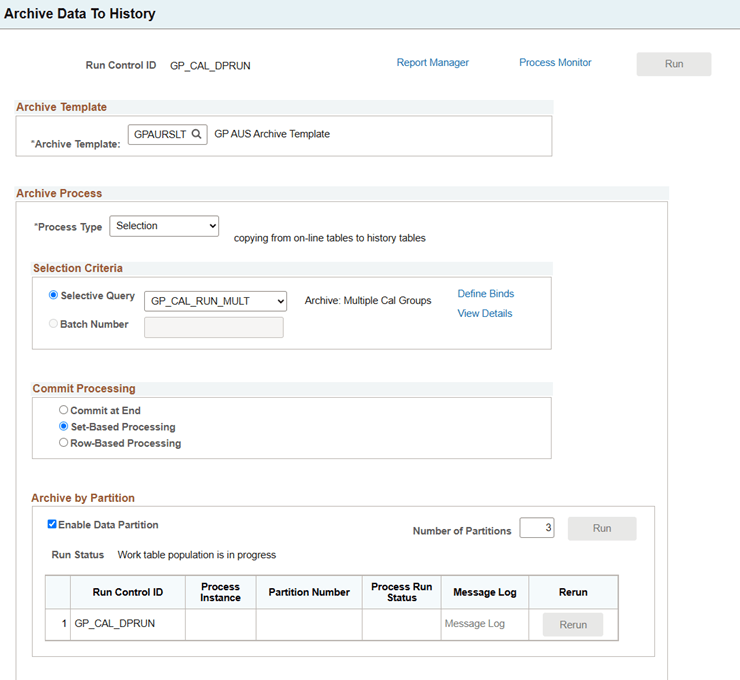Click the Run Control ID column header
740x680 pixels.
(127, 592)
